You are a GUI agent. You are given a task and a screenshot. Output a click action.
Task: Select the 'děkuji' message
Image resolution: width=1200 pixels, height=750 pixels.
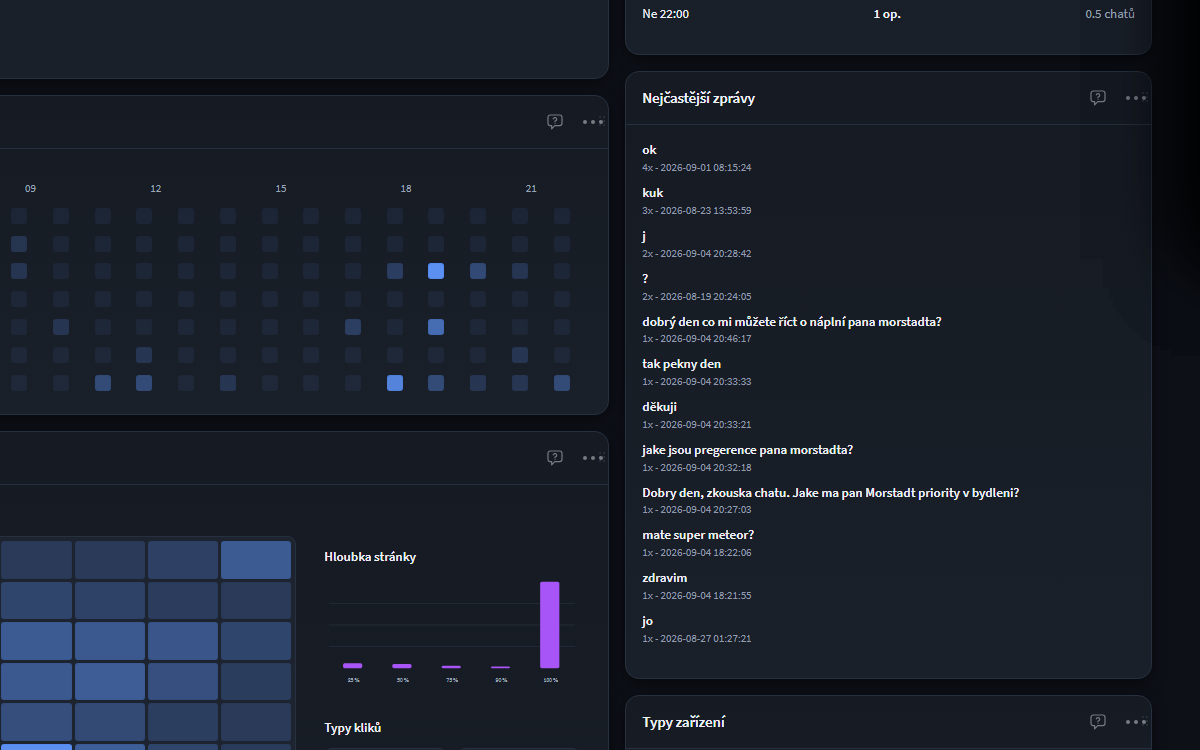point(660,407)
